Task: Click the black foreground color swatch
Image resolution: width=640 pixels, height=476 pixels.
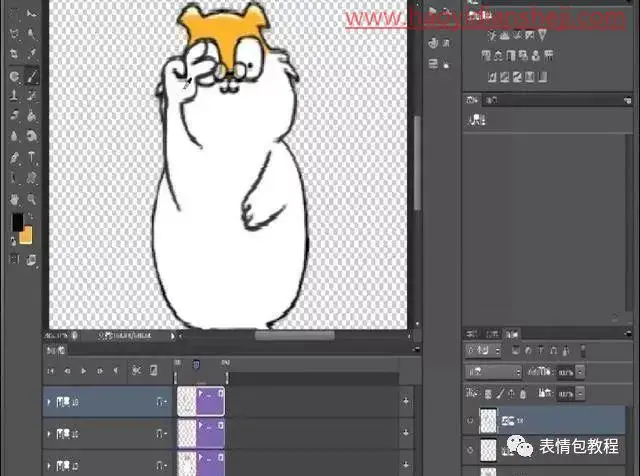Action: [x=17, y=222]
